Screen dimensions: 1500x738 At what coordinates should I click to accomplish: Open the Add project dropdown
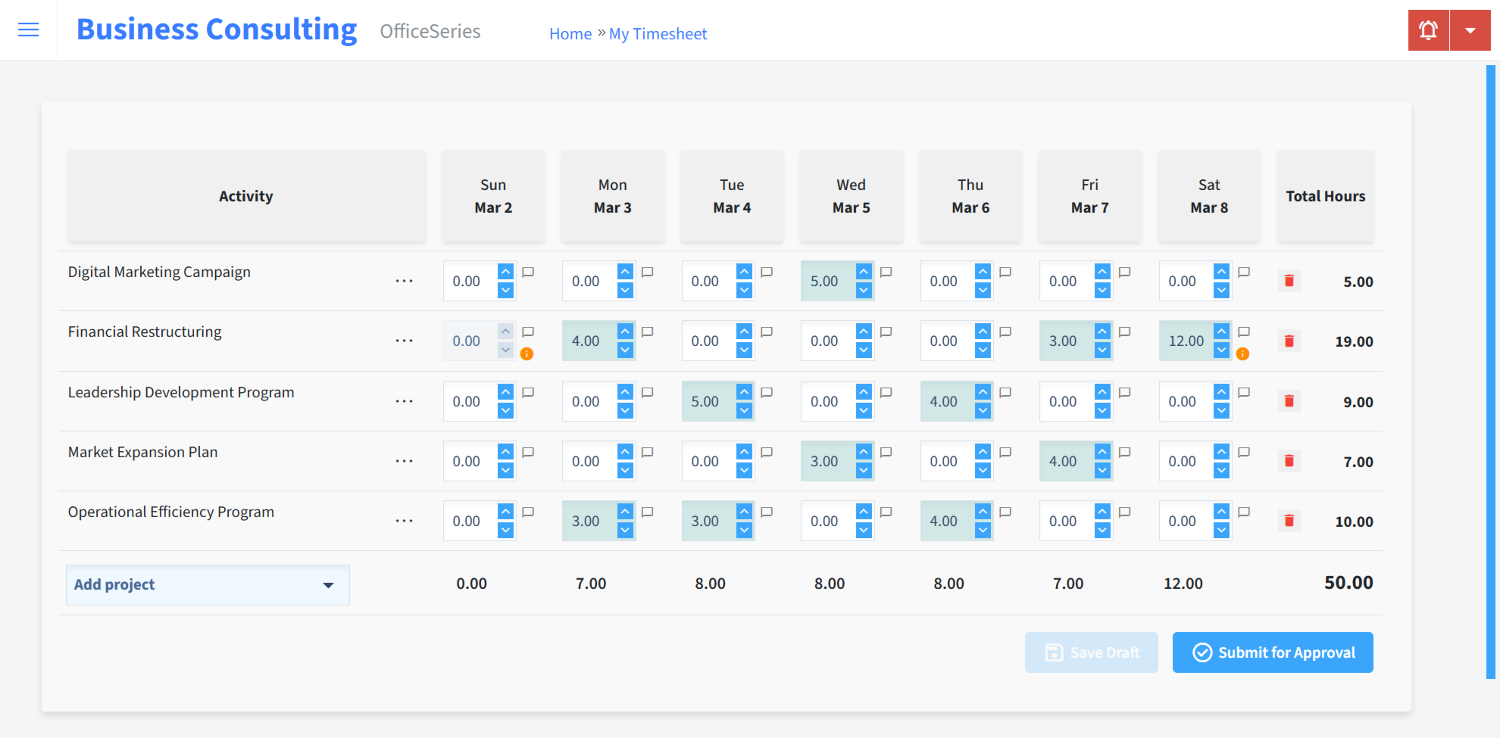pyautogui.click(x=207, y=585)
